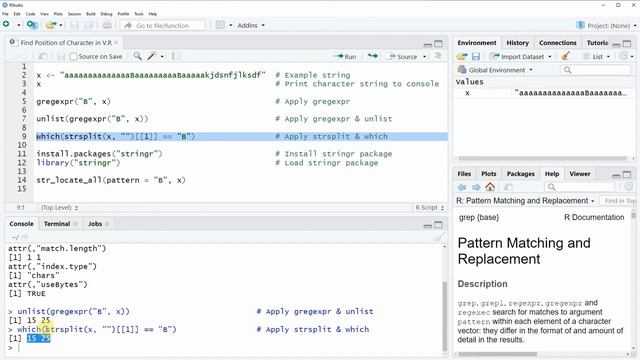This screenshot has height=360, width=640.
Task: Save workspace with Environment disk icon
Action: [476, 56]
